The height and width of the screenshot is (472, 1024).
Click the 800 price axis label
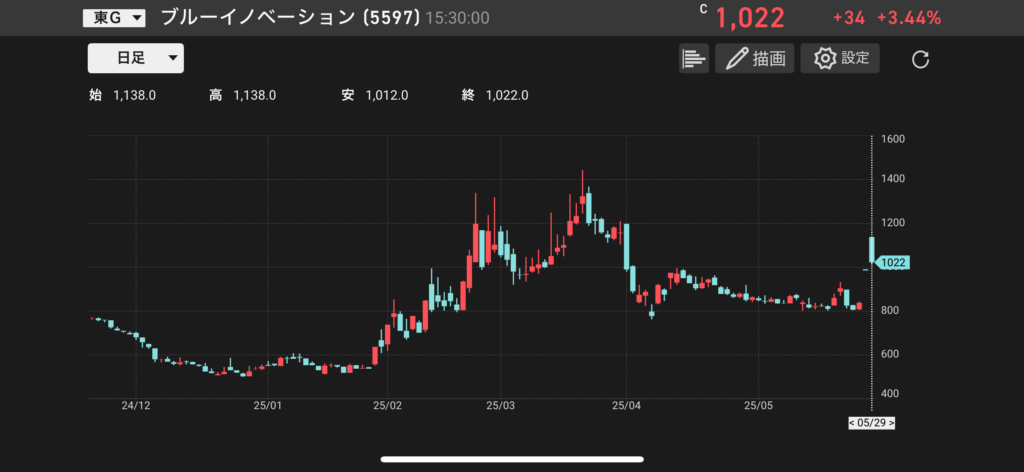[x=889, y=311]
